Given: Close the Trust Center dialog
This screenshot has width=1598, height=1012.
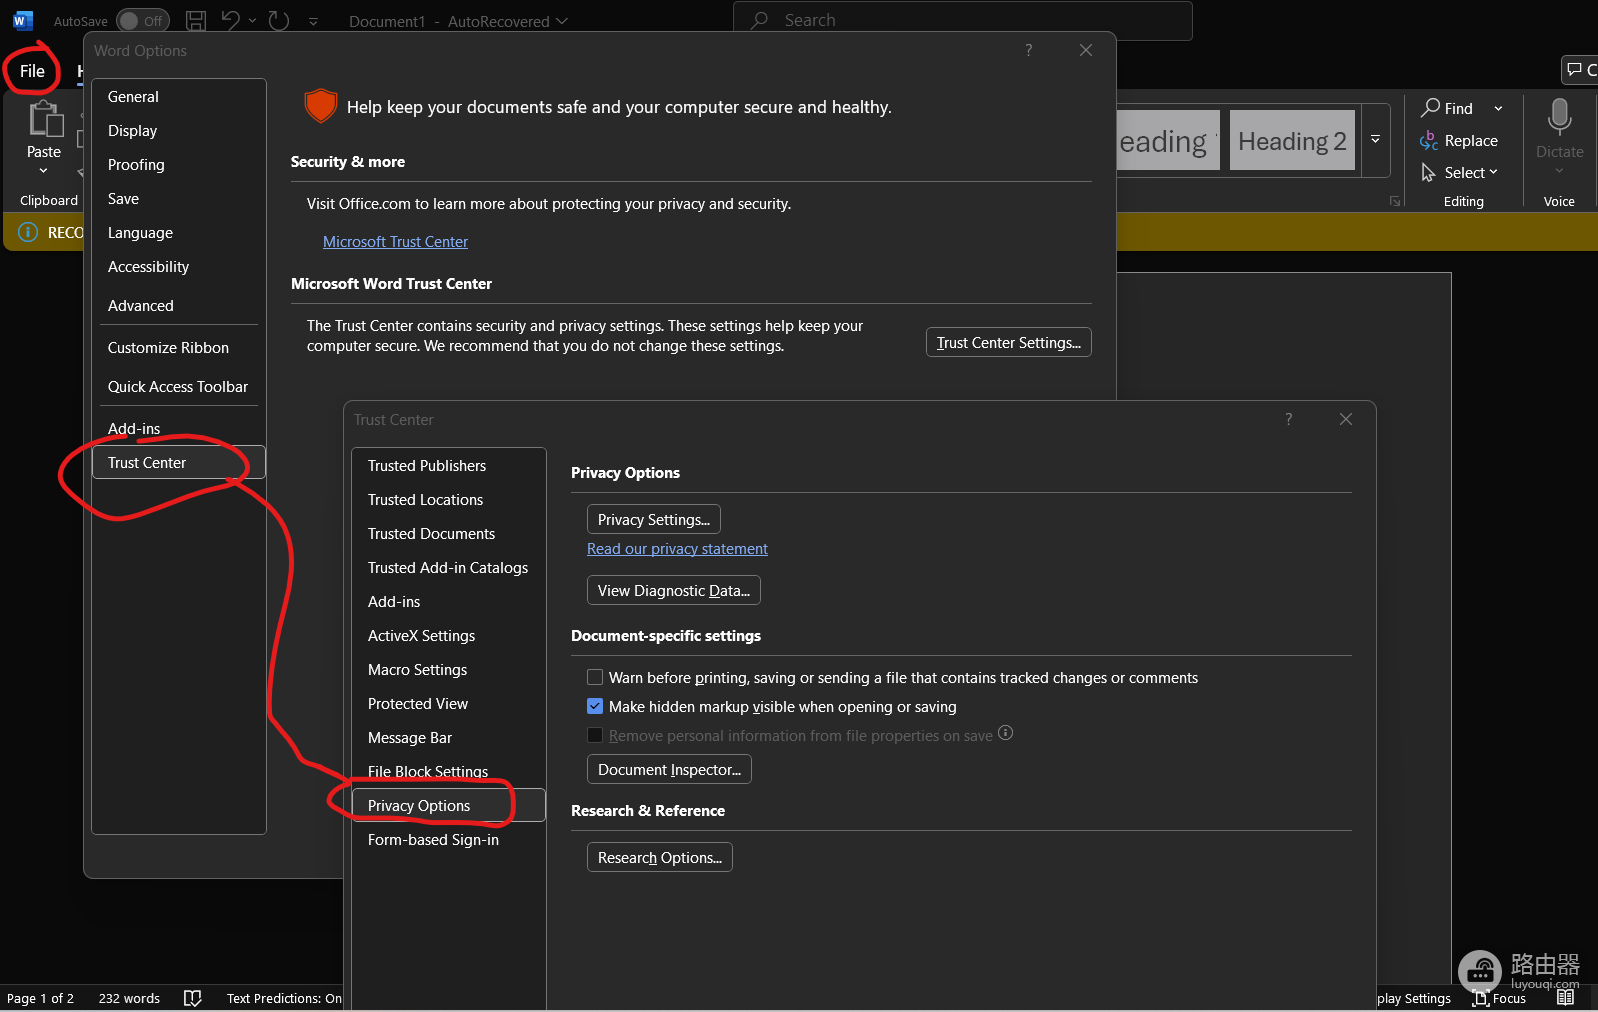Looking at the screenshot, I should coord(1346,419).
